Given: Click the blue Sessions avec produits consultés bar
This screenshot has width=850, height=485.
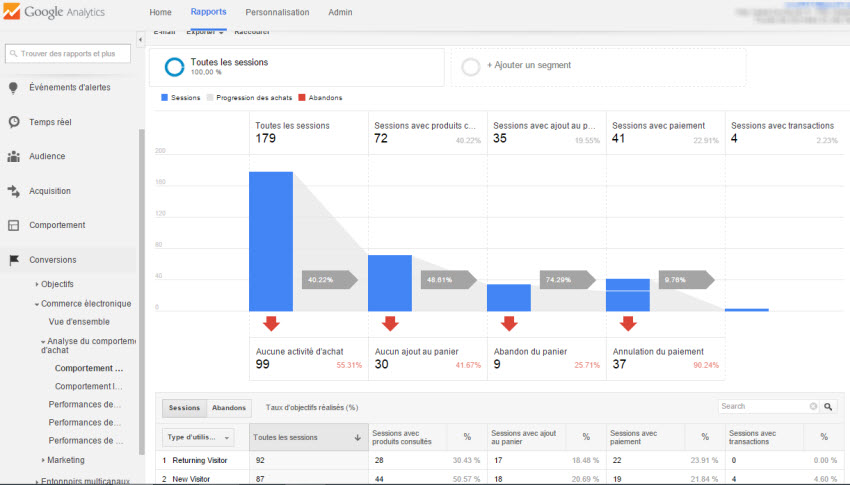Looking at the screenshot, I should coord(390,283).
